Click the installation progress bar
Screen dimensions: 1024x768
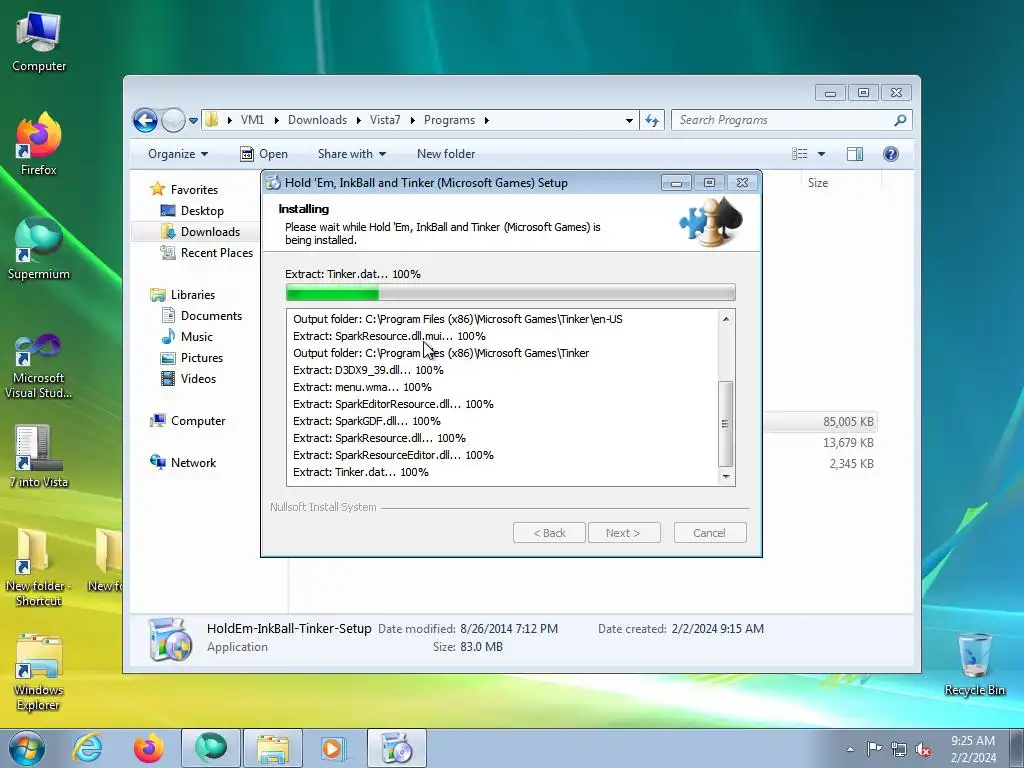[x=511, y=293]
